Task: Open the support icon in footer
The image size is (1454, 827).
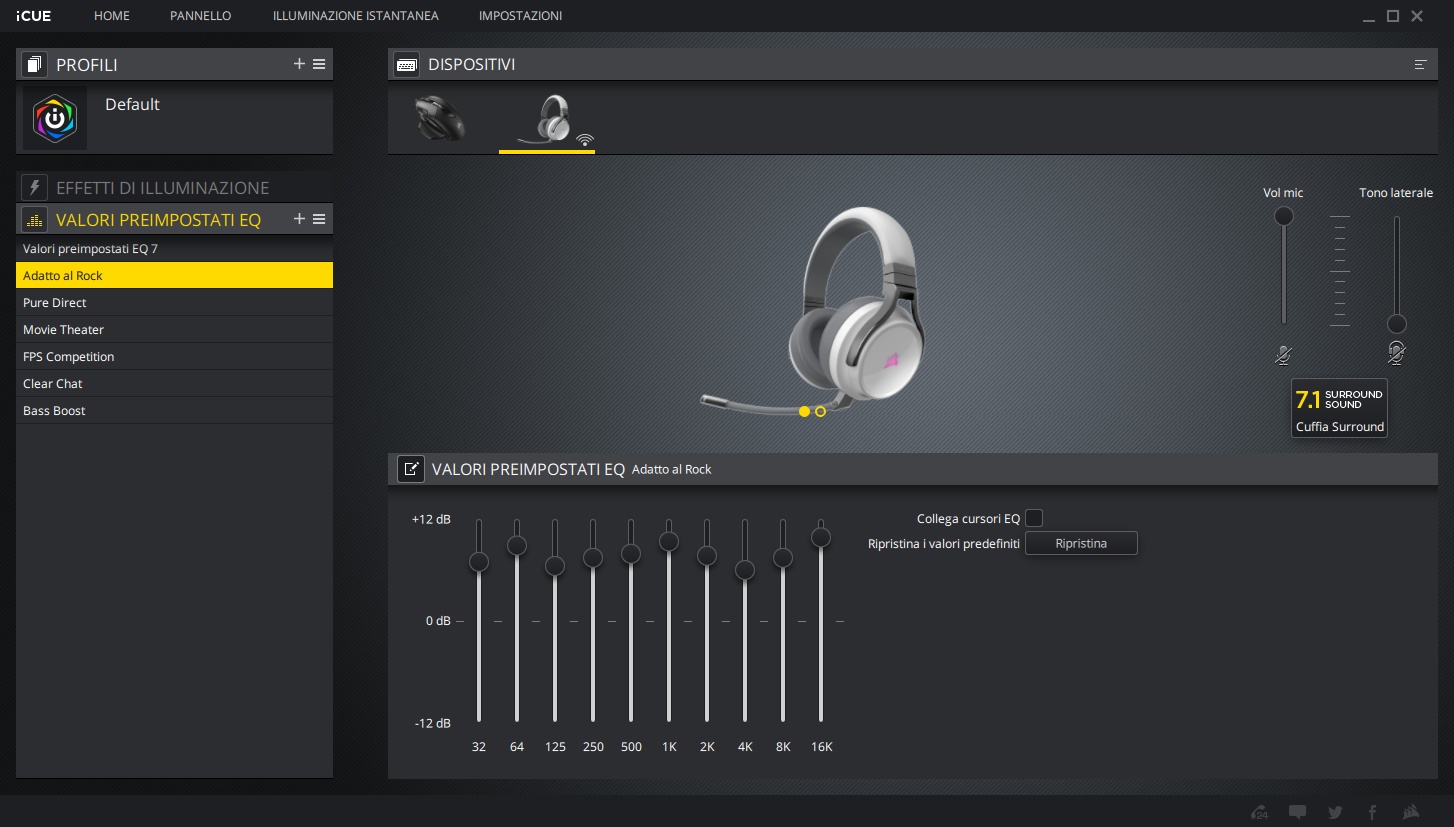Action: [x=1260, y=812]
